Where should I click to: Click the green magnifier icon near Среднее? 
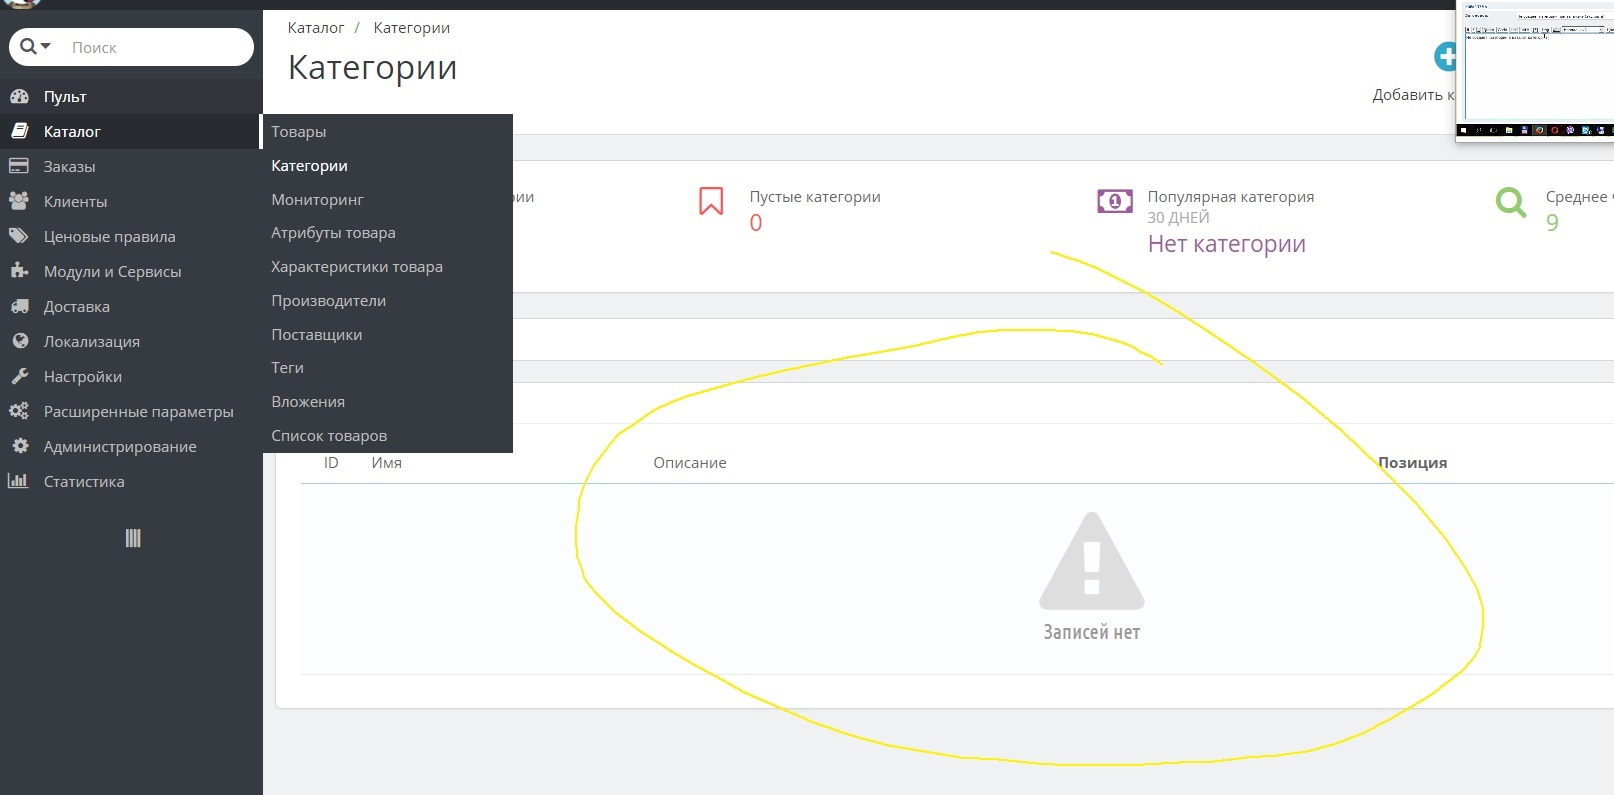pos(1511,202)
